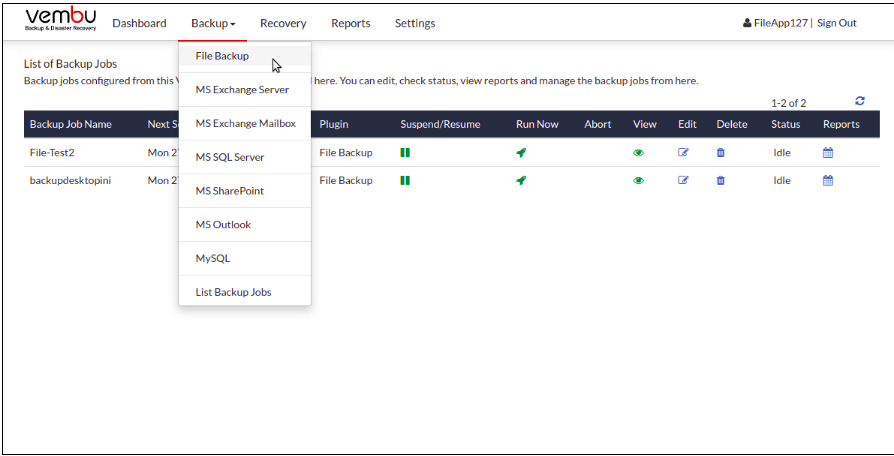The image size is (894, 456).
Task: Sign Out of the account
Action: click(x=837, y=23)
